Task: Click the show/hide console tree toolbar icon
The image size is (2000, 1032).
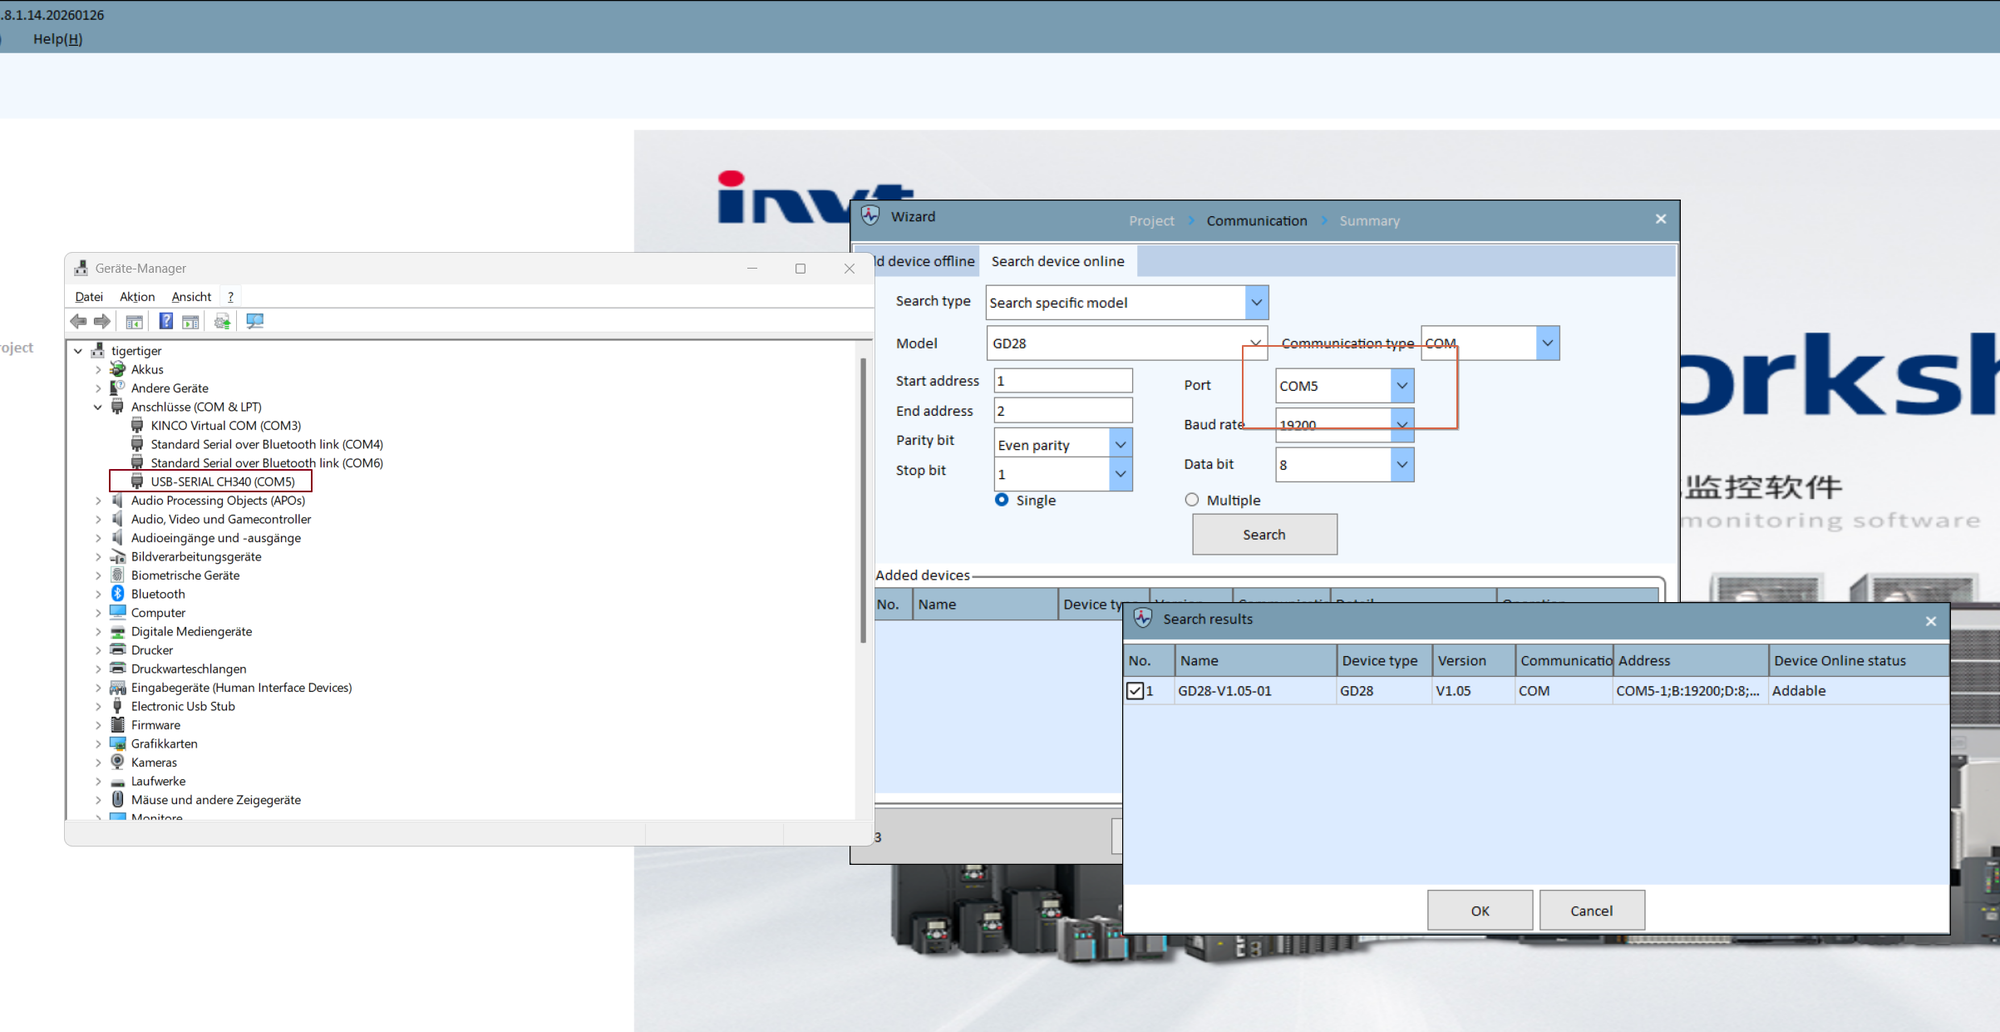Action: point(134,320)
